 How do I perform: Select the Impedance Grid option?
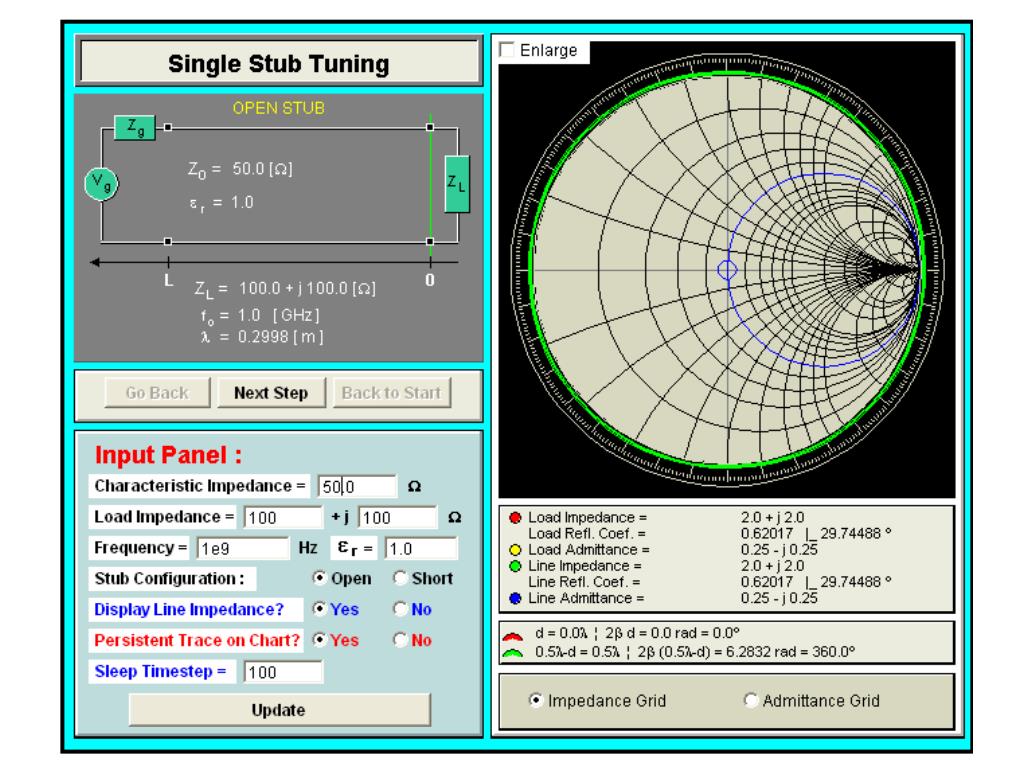tap(536, 700)
